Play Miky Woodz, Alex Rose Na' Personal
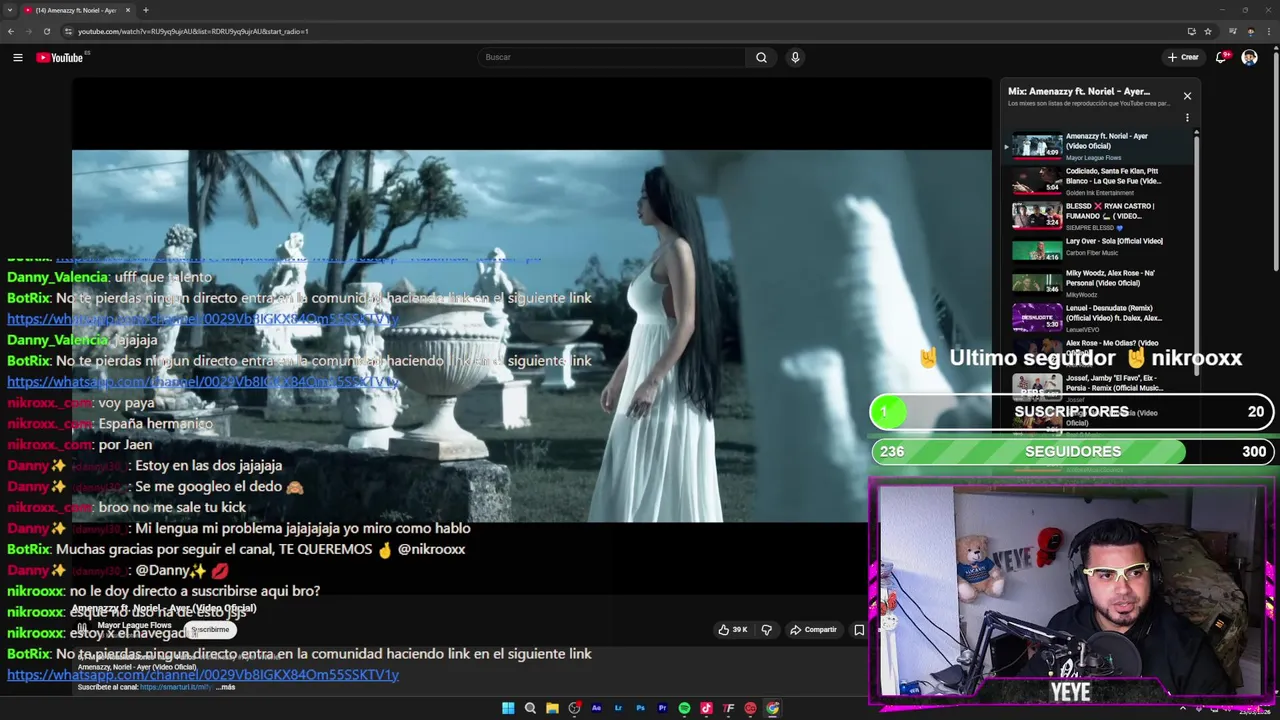Screen dimensions: 1280x720 (x=1100, y=283)
